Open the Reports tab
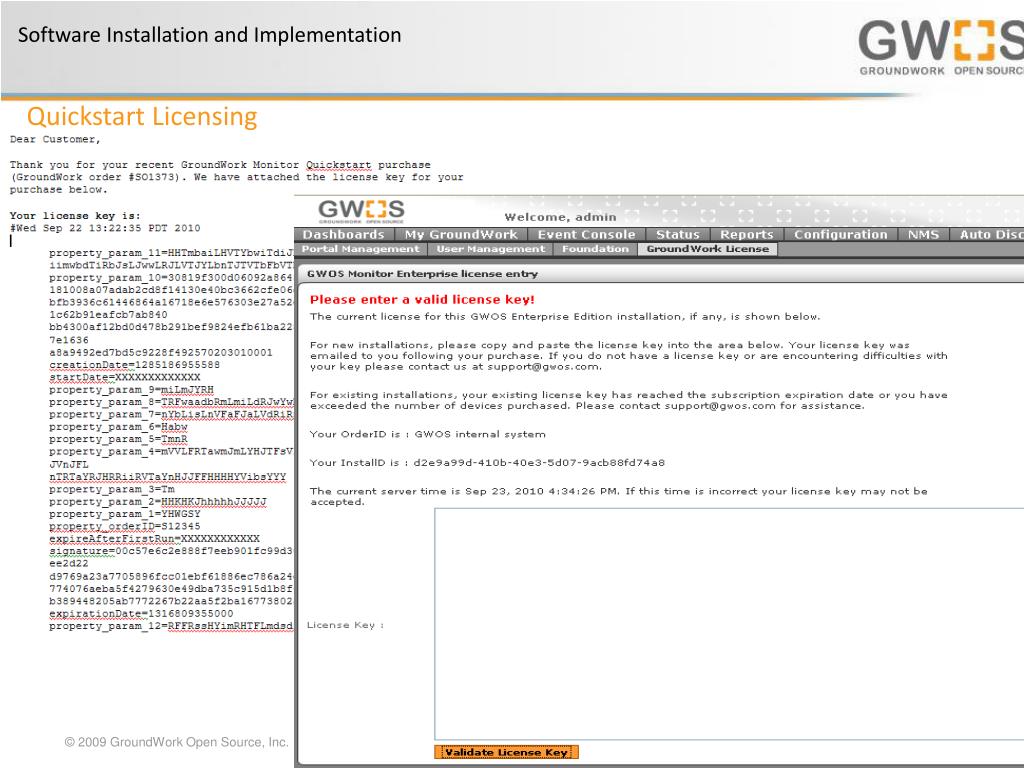This screenshot has height=768, width=1024. (746, 234)
